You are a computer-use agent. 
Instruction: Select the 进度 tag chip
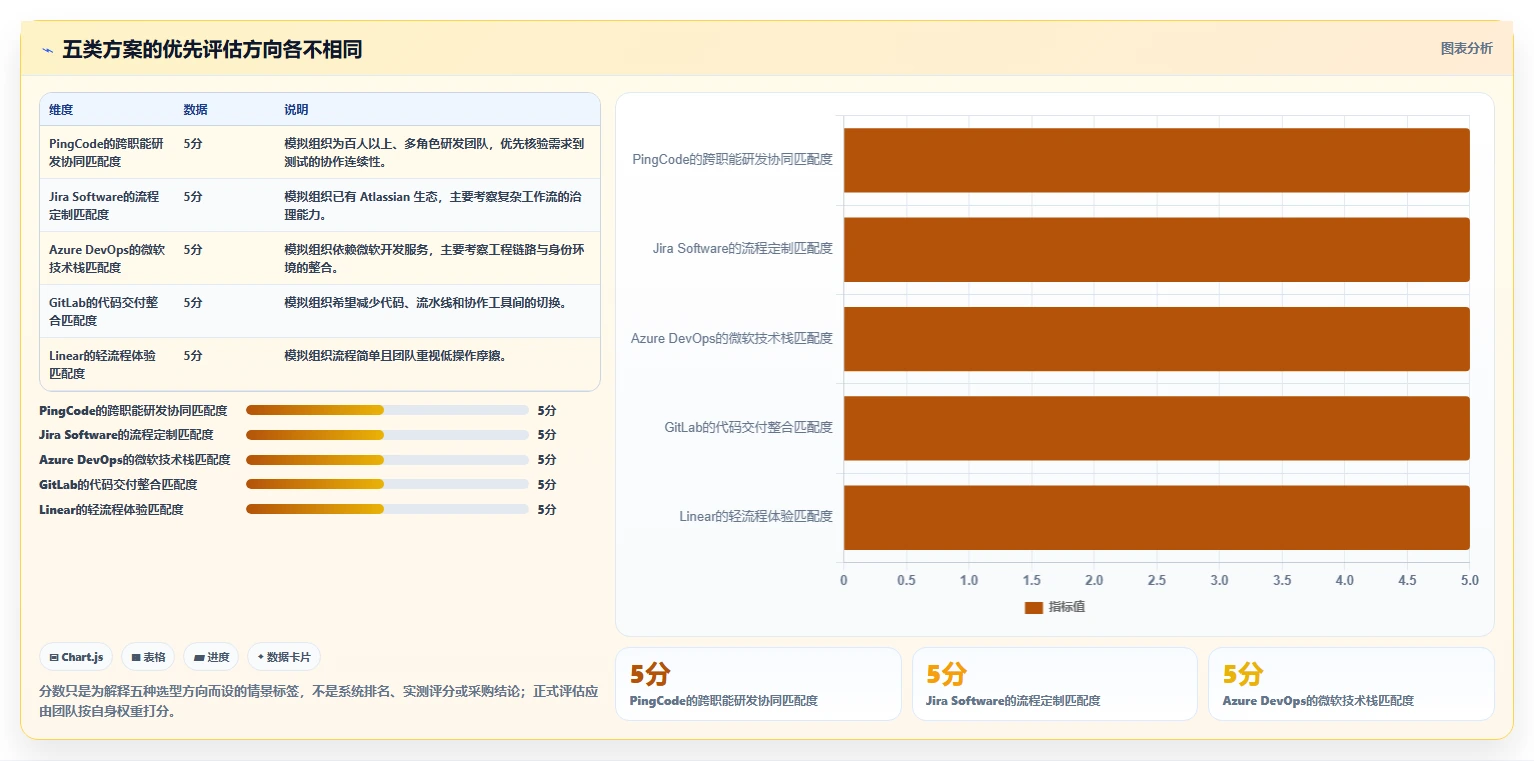coord(211,657)
